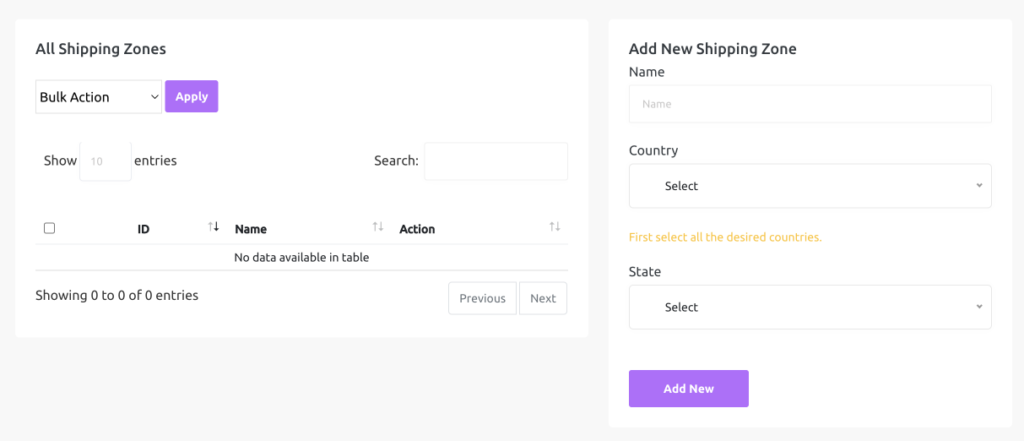Select the Action column header label

(417, 229)
